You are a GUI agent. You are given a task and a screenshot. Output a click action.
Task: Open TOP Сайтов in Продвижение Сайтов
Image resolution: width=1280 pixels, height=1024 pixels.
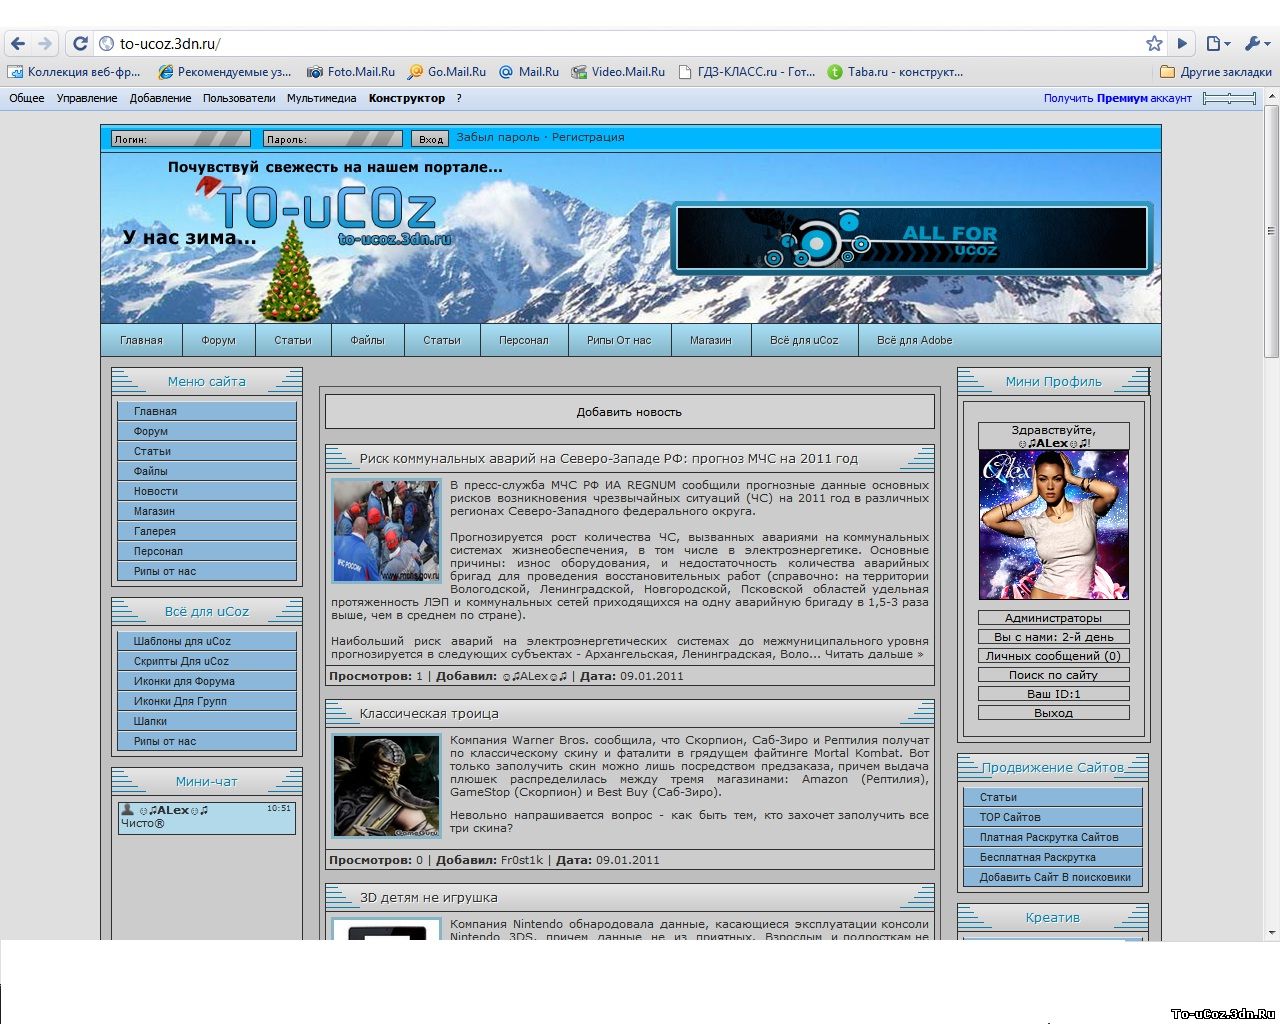coord(1053,817)
